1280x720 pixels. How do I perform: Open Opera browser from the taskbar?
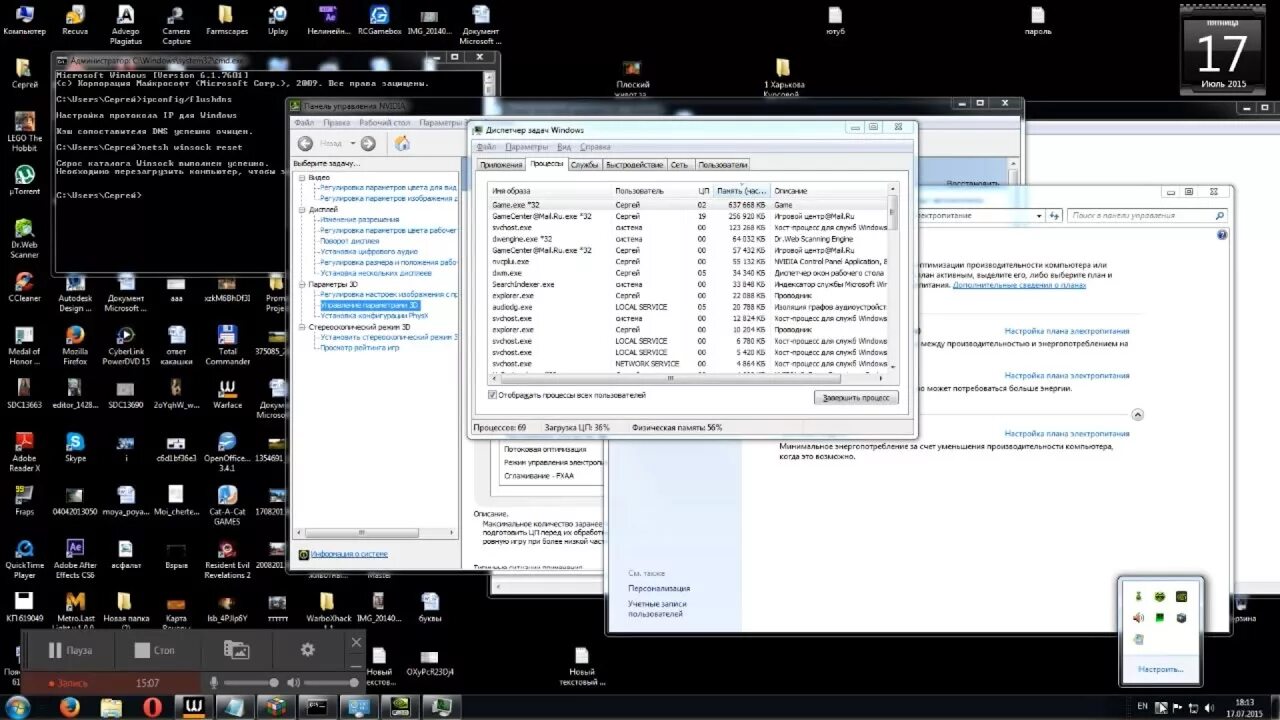point(152,706)
